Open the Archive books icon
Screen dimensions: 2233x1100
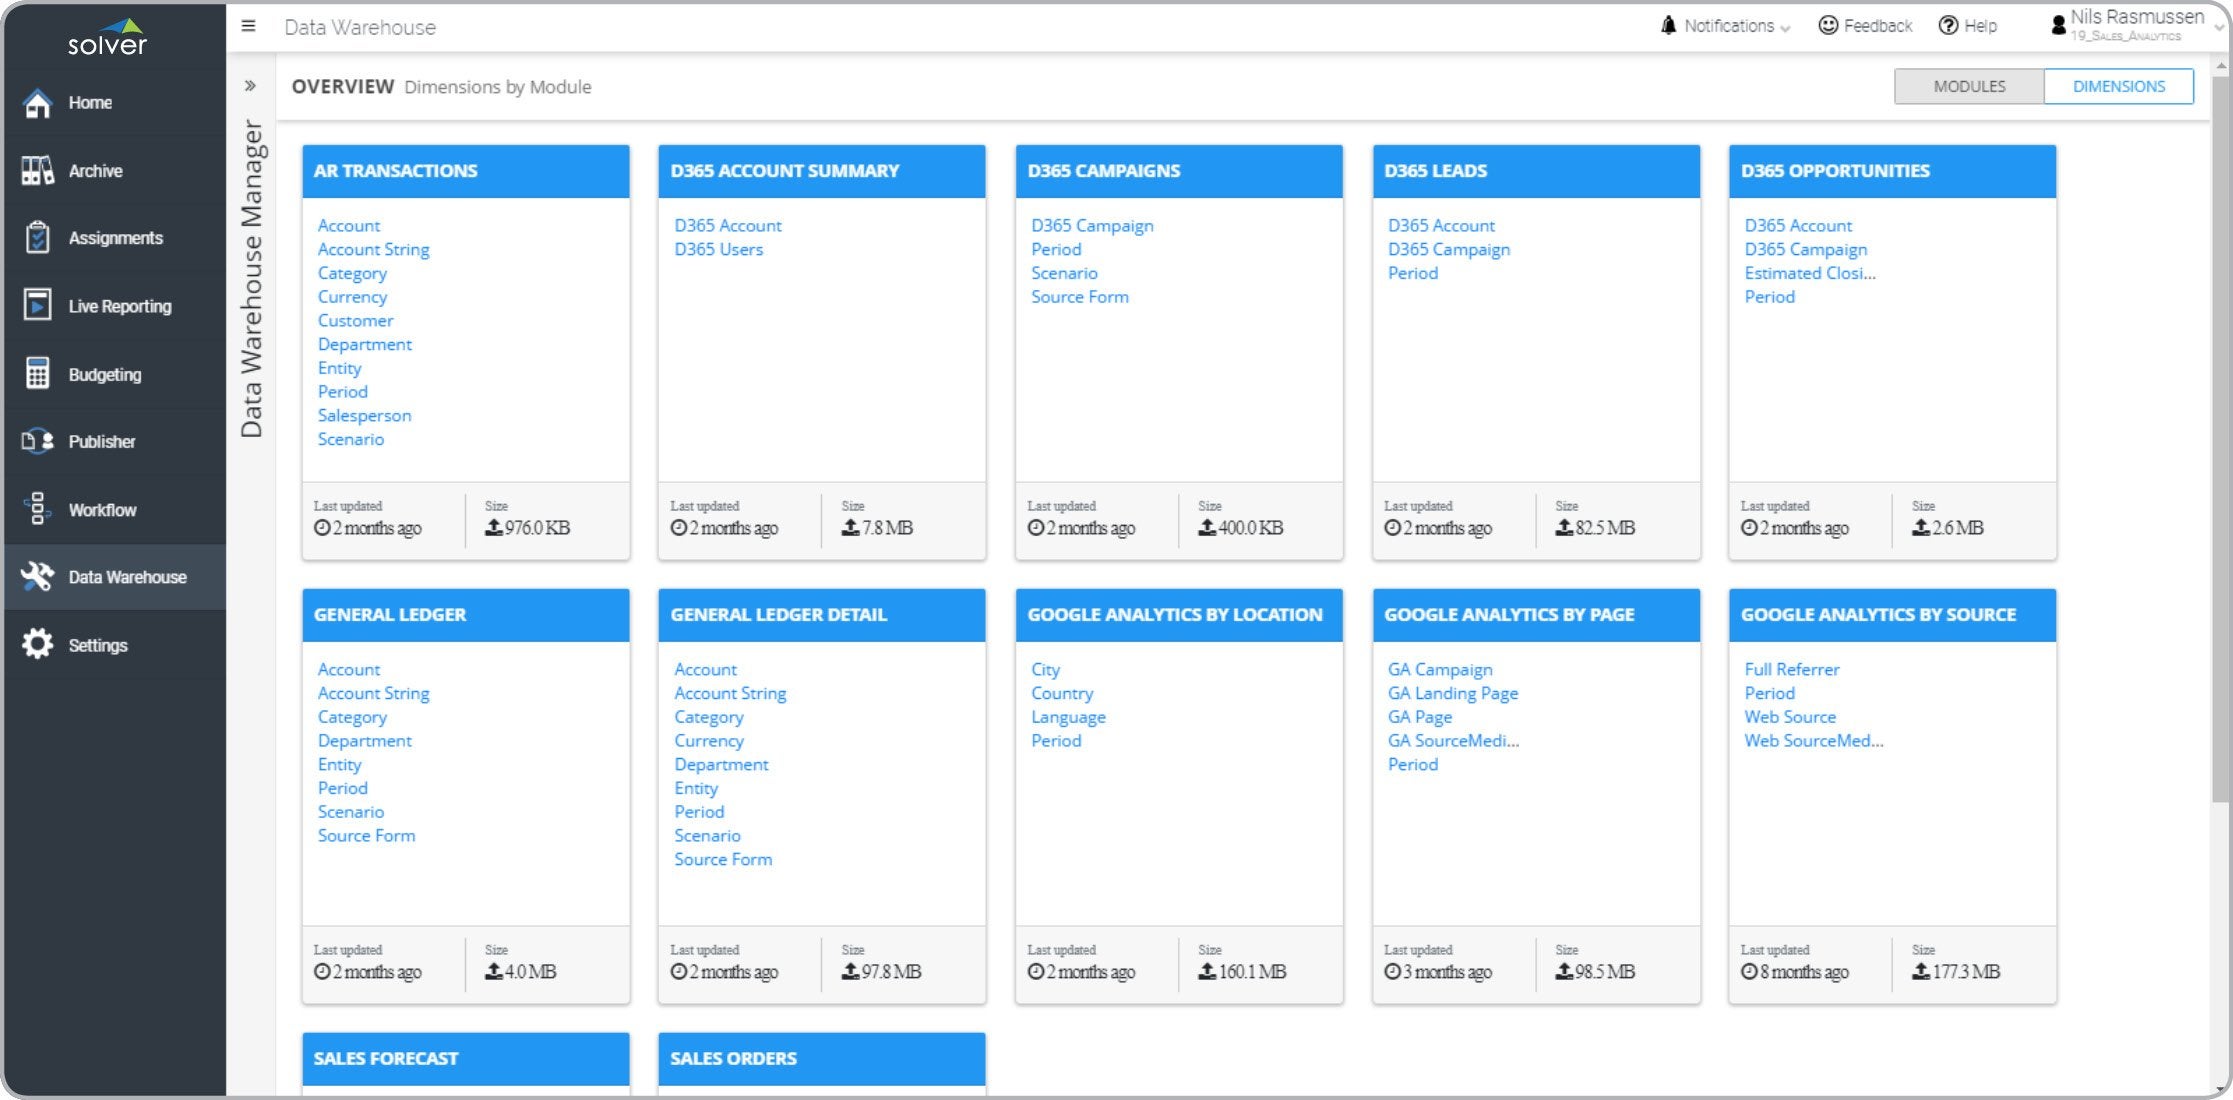tap(38, 171)
